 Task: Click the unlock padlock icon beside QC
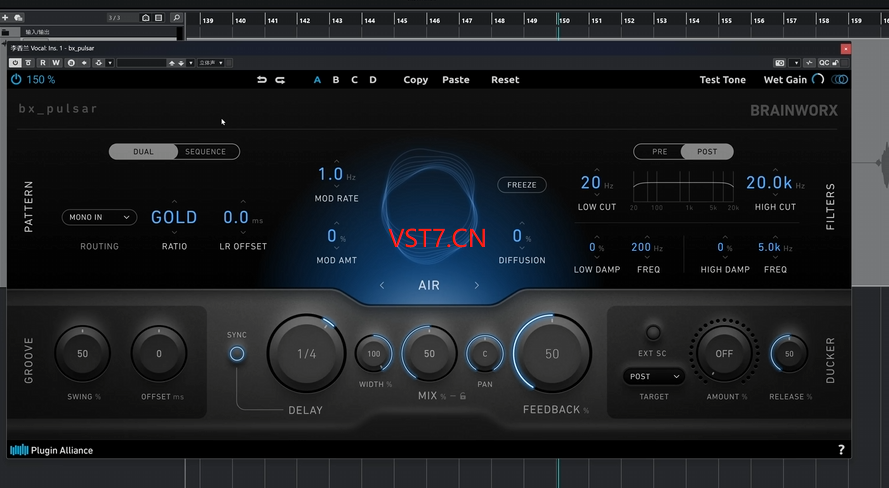coord(835,63)
